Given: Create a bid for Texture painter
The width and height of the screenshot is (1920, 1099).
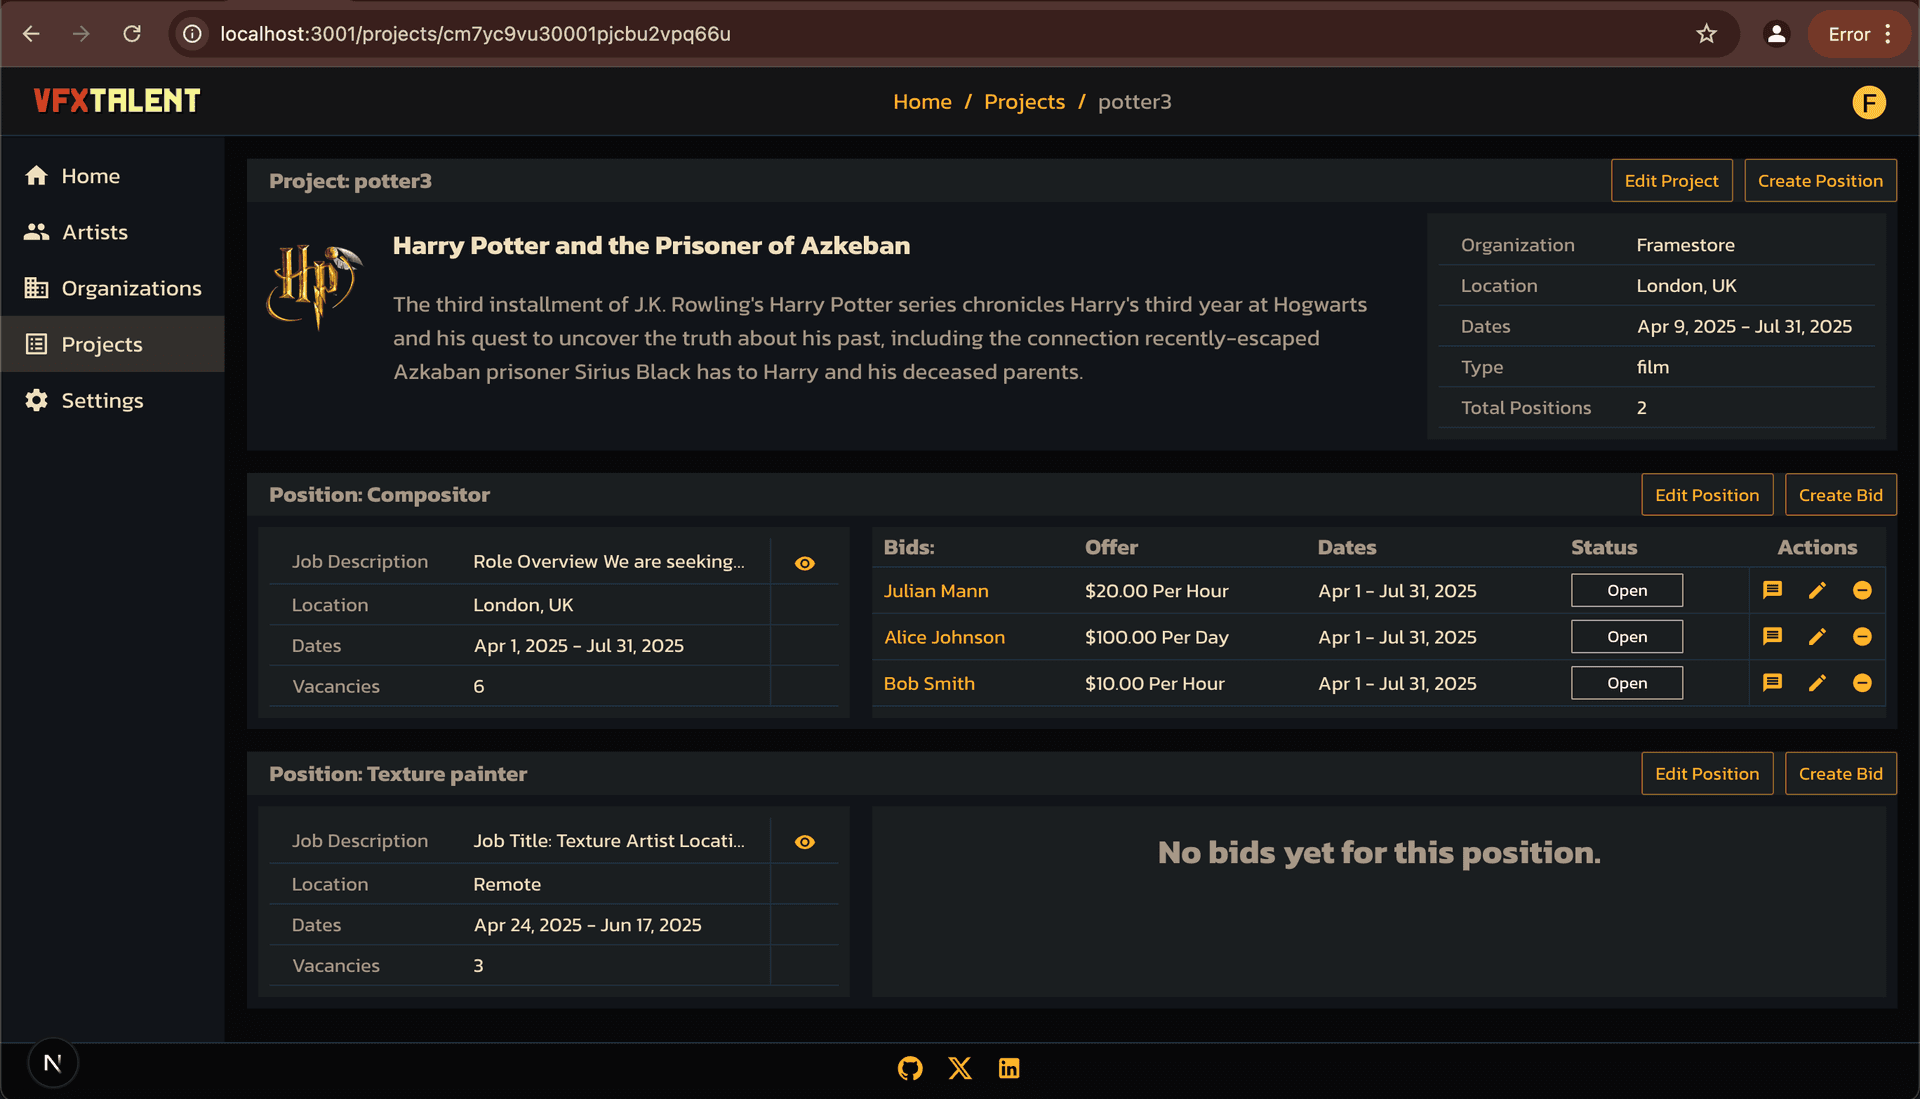Looking at the screenshot, I should coord(1840,774).
